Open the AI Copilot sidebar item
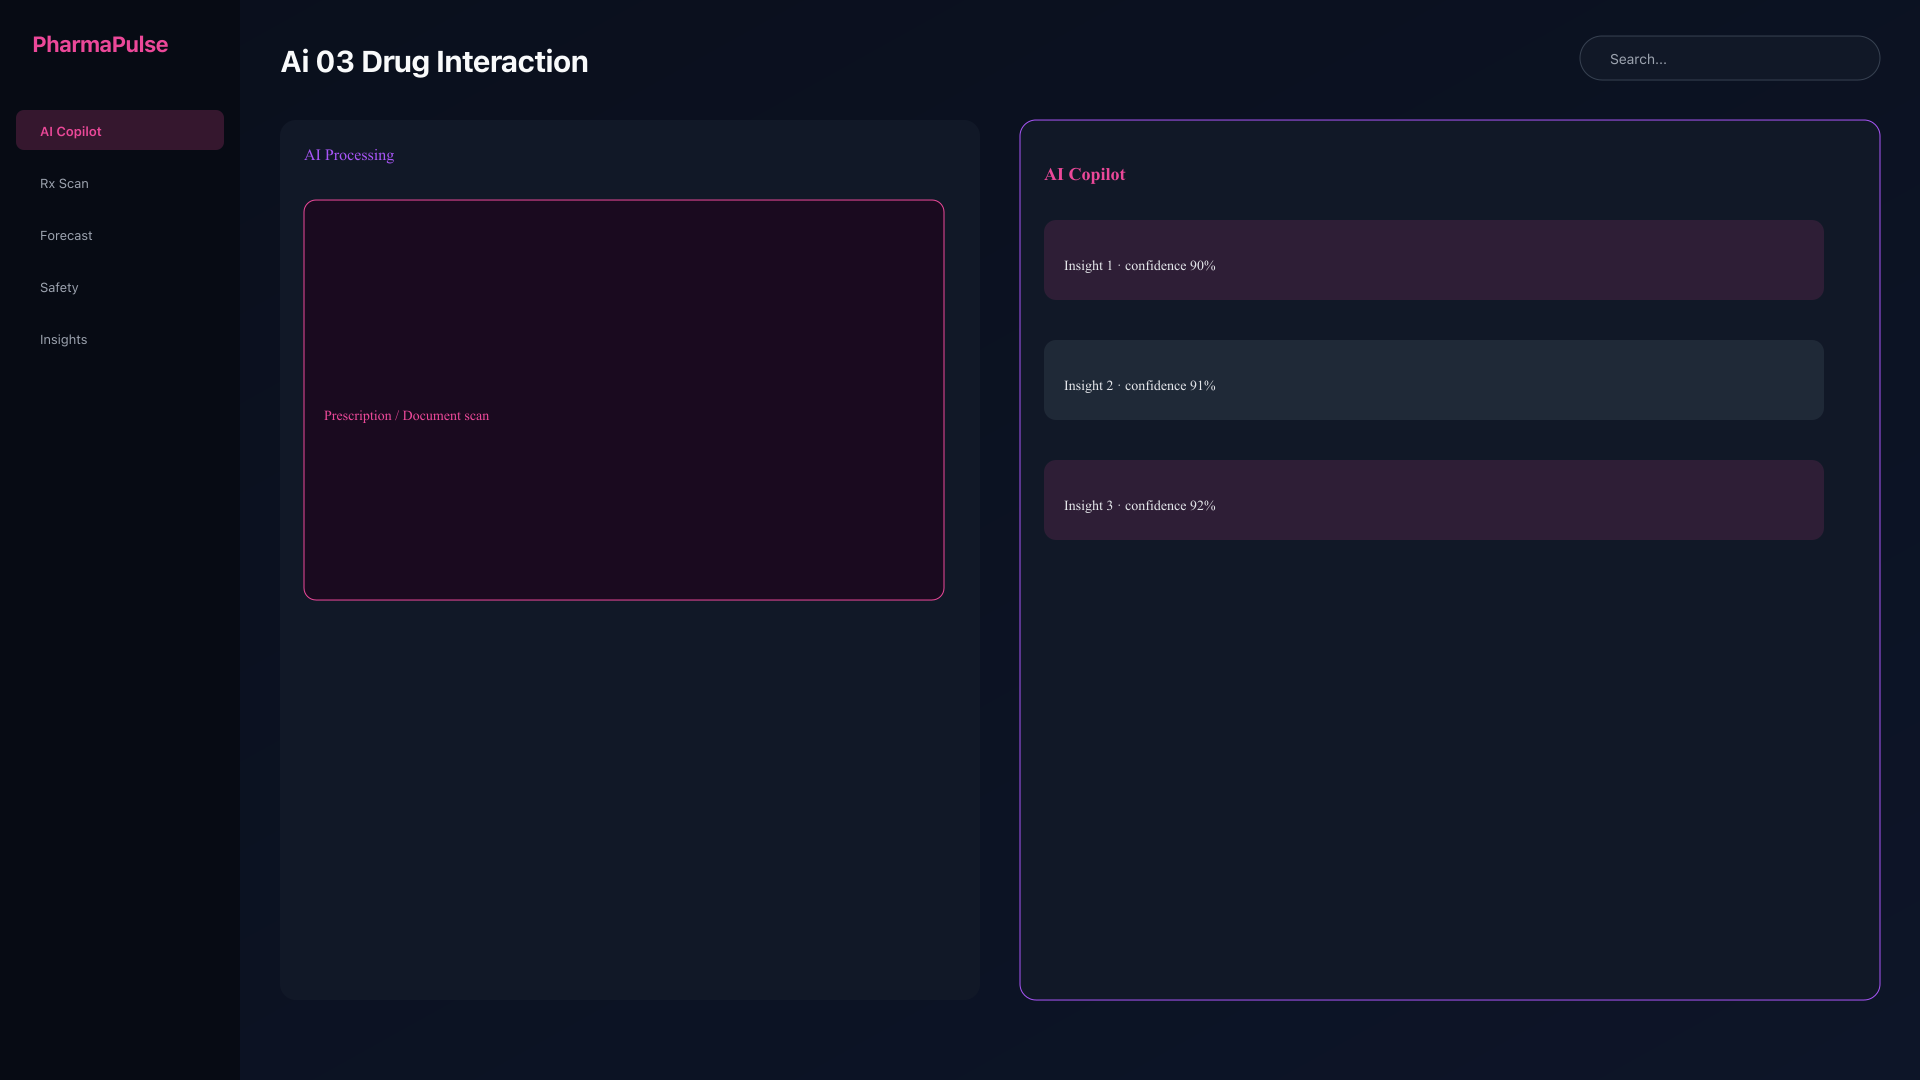This screenshot has height=1080, width=1920. pos(120,130)
